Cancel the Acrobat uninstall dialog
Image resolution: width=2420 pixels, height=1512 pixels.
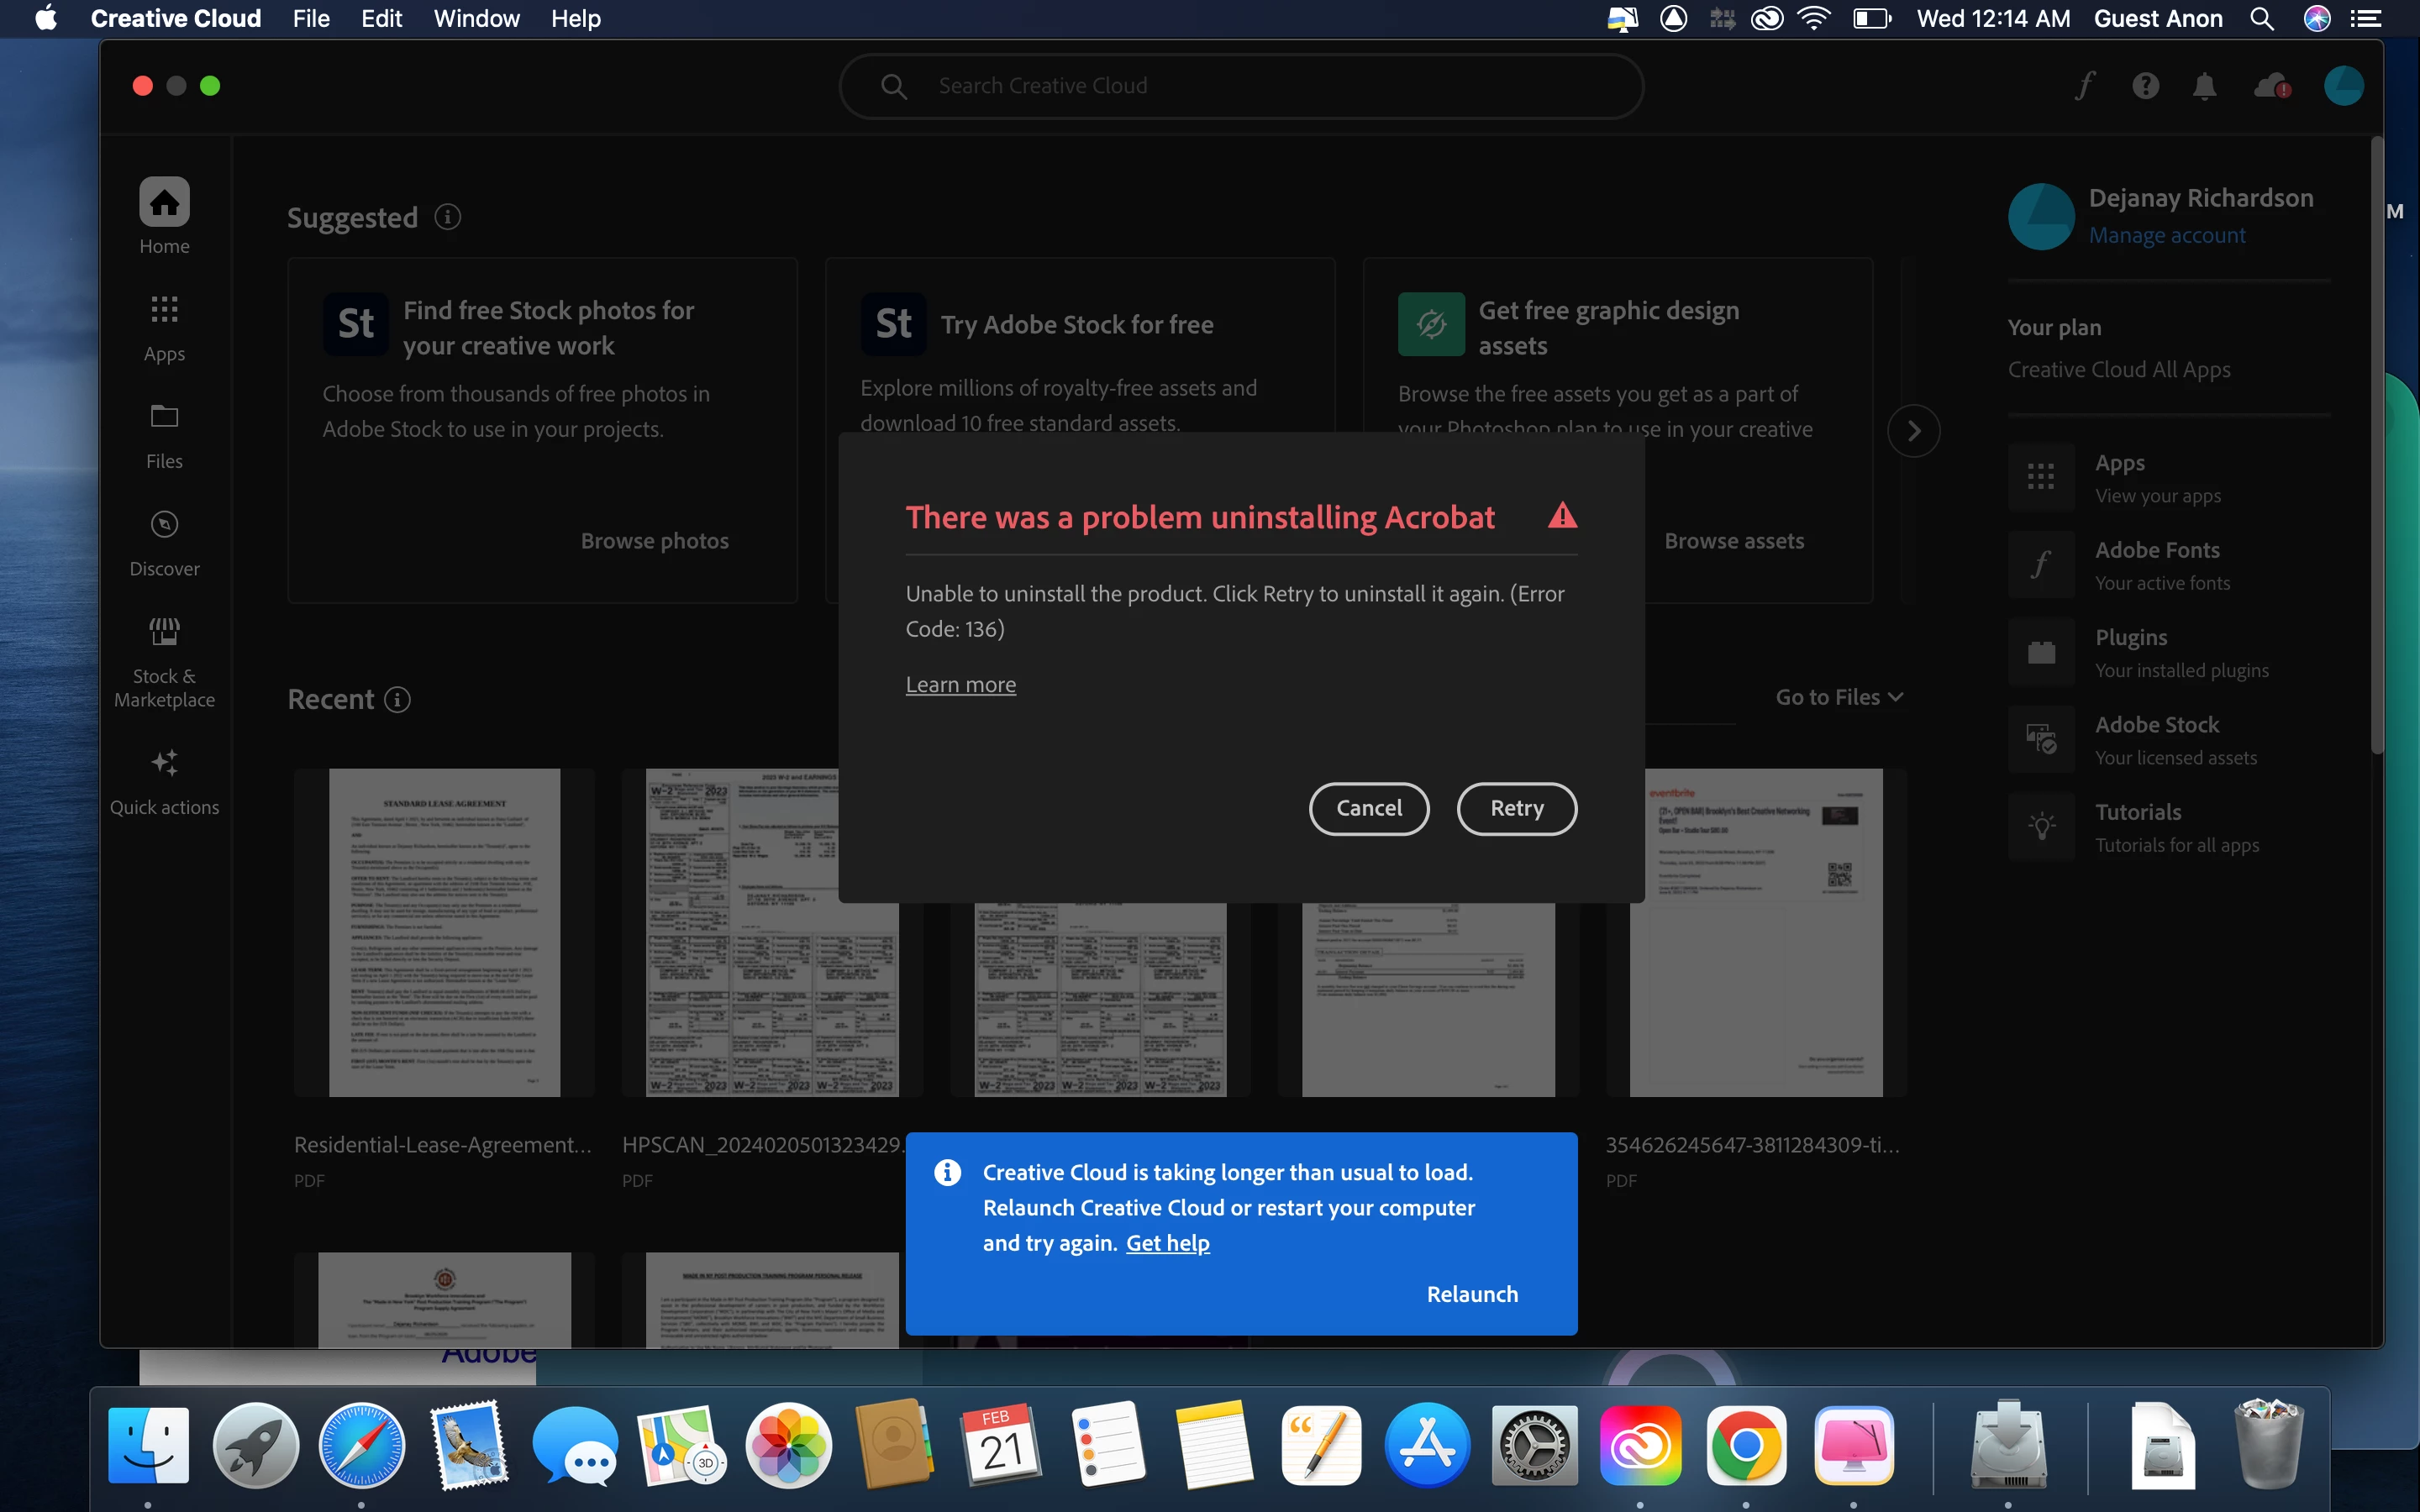(1368, 808)
